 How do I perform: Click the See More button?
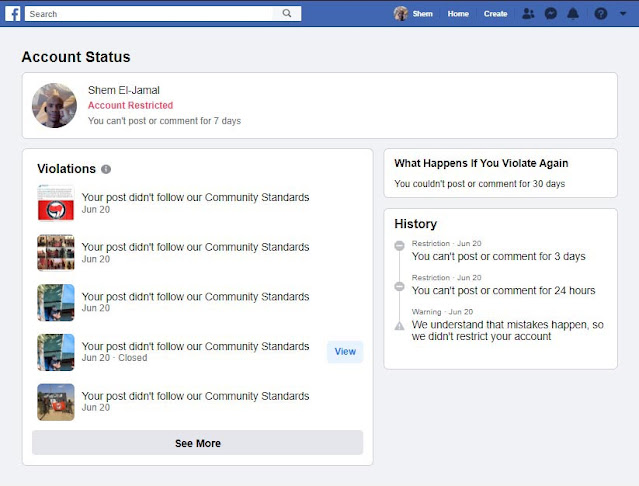coord(197,443)
